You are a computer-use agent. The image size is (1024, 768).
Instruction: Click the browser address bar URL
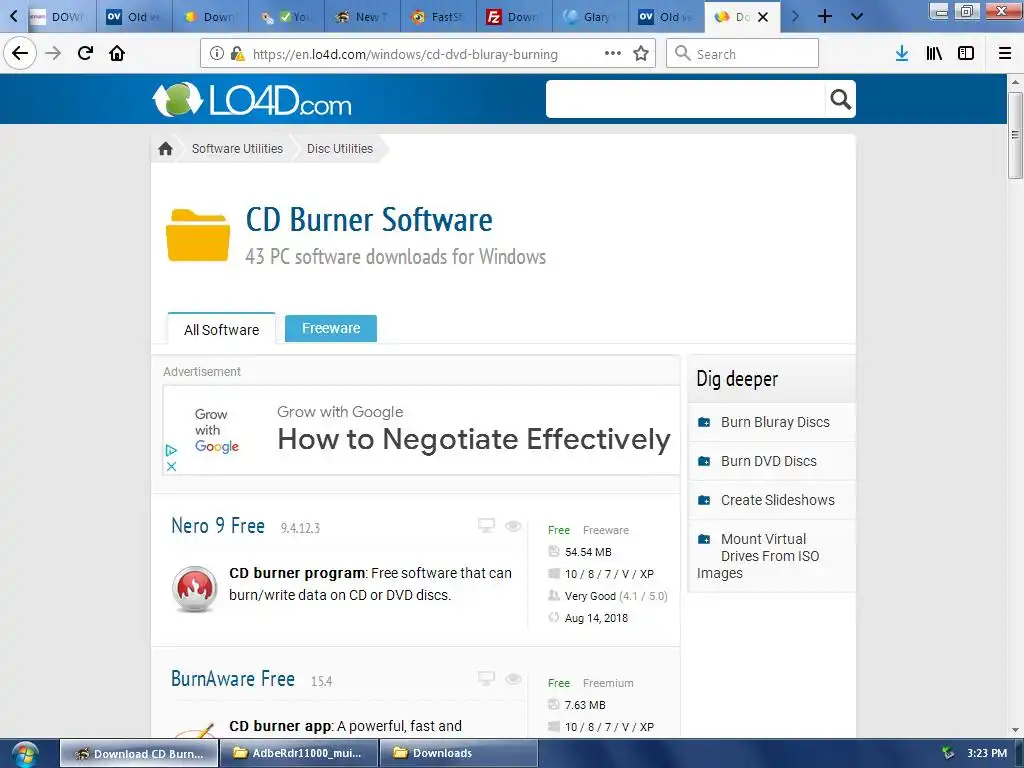[x=405, y=54]
